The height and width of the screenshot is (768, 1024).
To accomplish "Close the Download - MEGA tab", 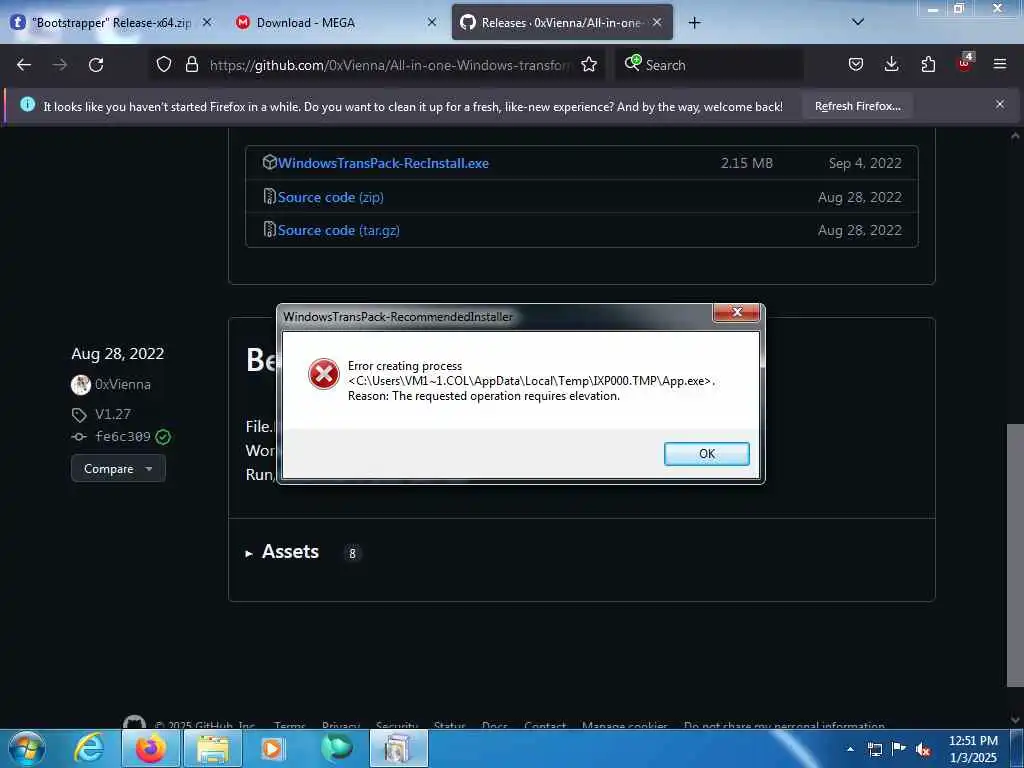I will coord(432,22).
